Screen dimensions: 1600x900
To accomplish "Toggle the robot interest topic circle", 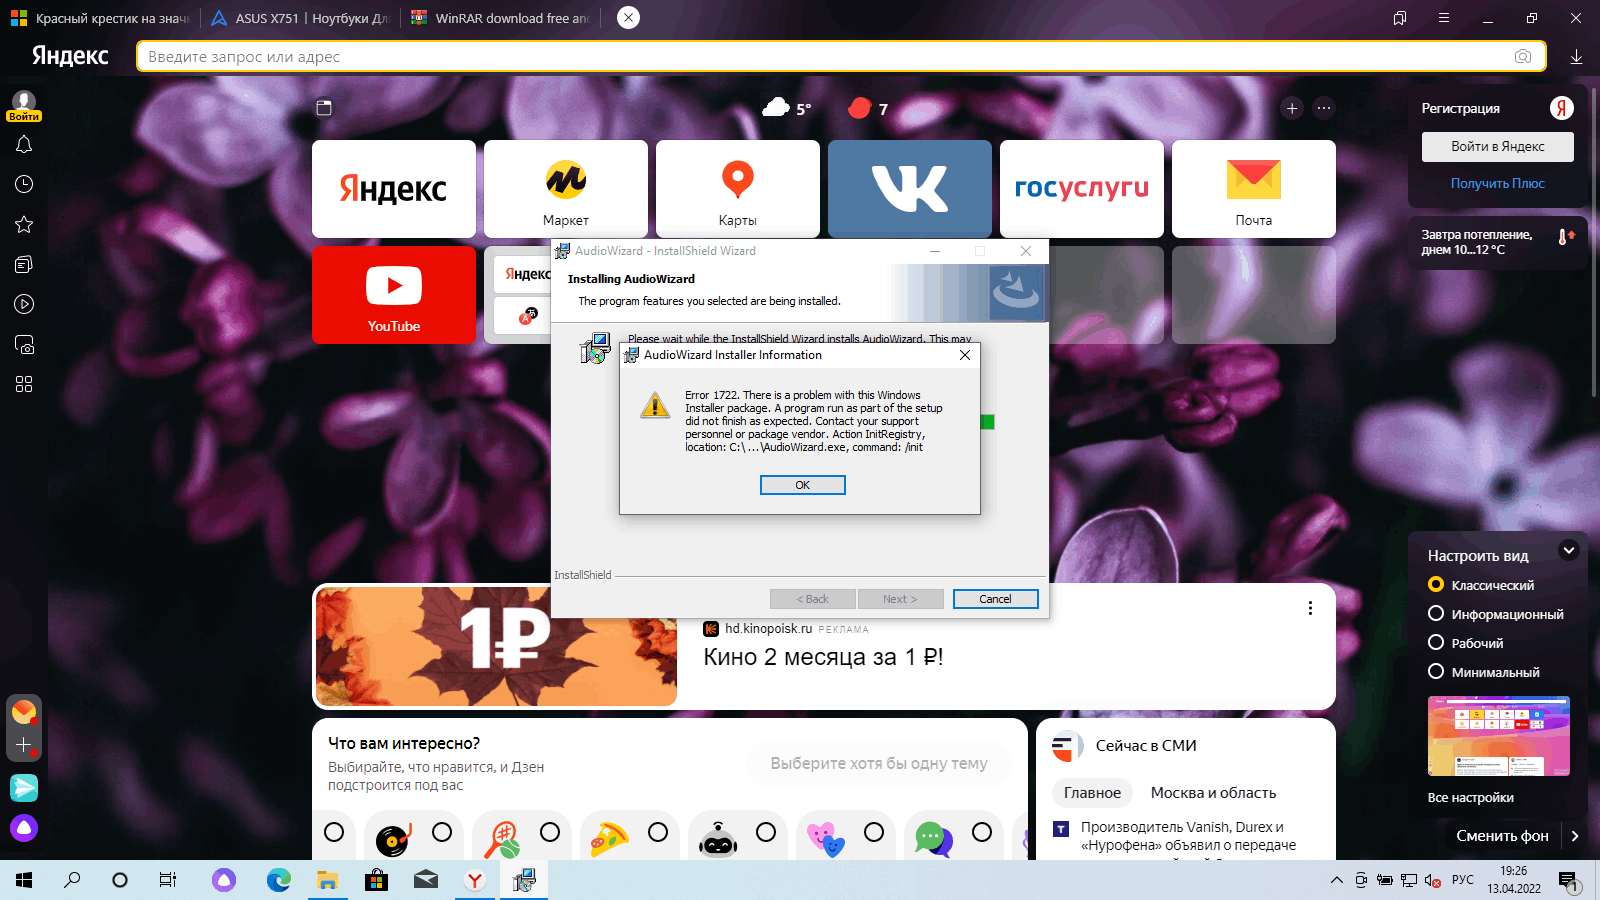I will tap(766, 832).
